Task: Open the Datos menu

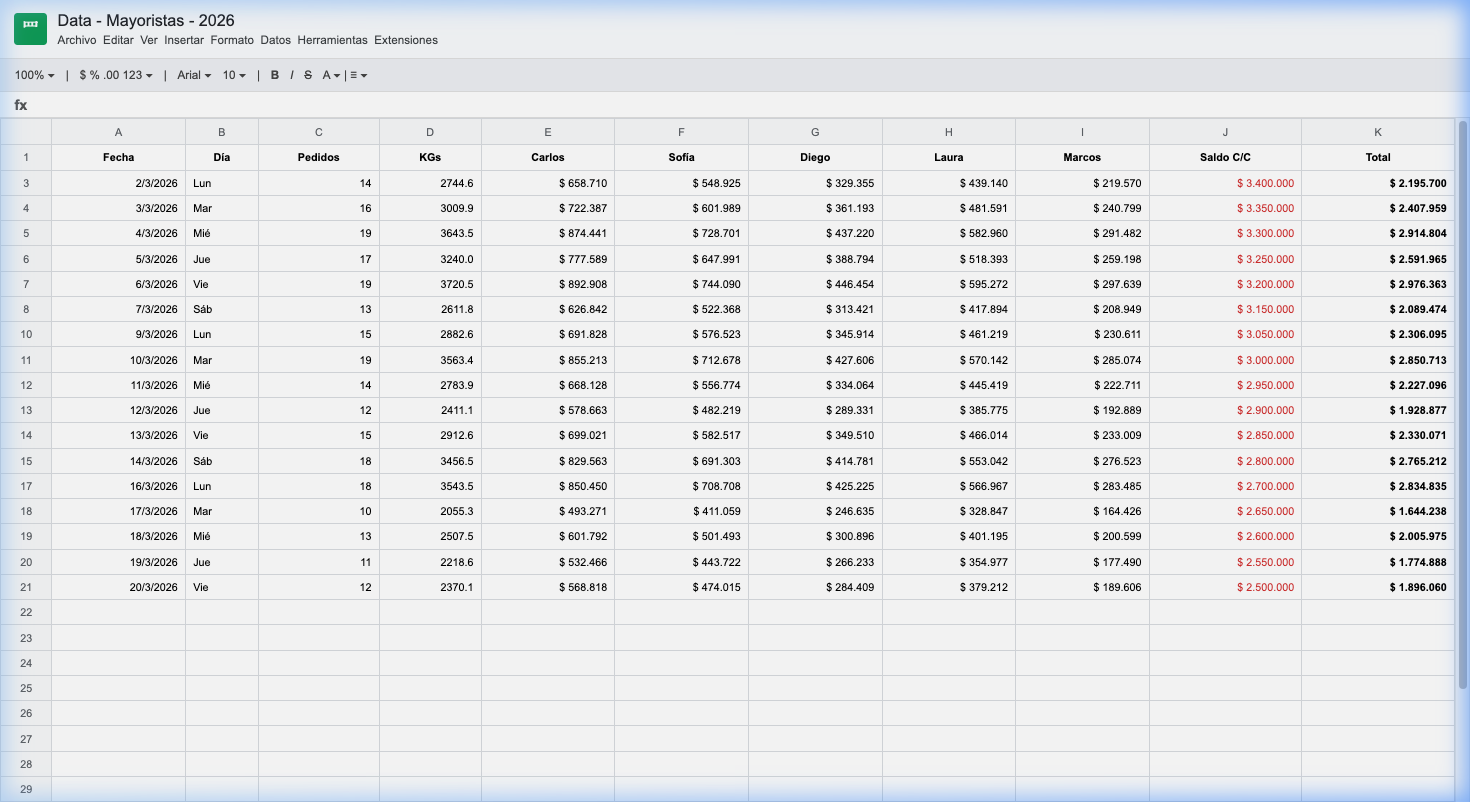Action: tap(276, 40)
